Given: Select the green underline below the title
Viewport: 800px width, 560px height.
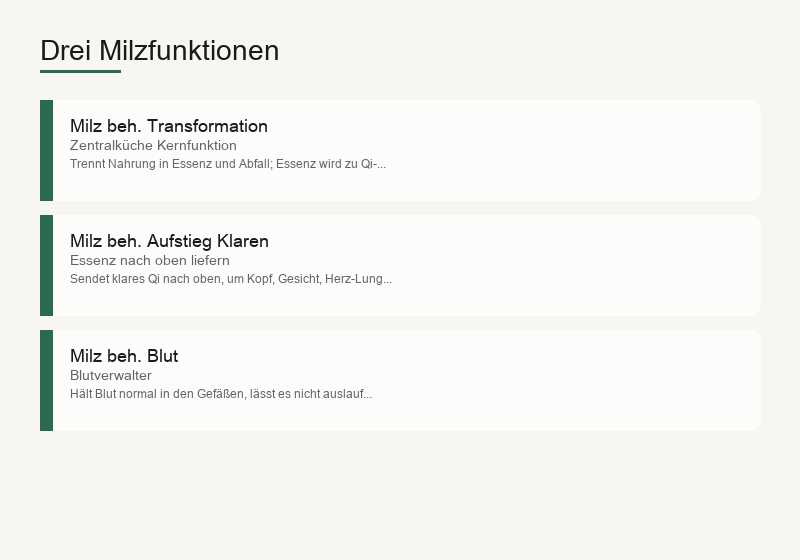Looking at the screenshot, I should pos(81,71).
